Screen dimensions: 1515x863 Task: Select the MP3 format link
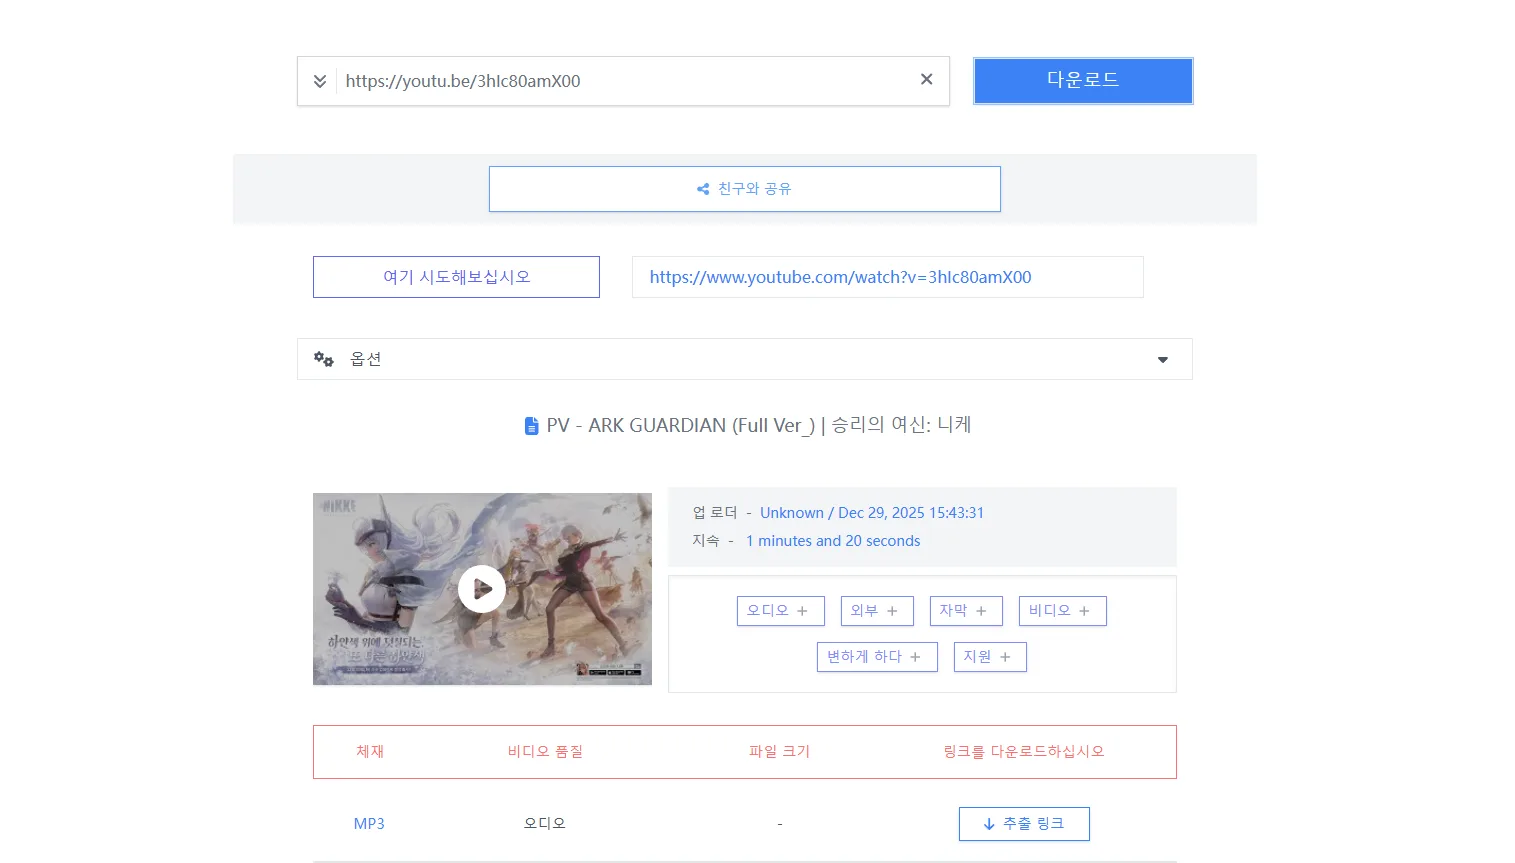369,823
